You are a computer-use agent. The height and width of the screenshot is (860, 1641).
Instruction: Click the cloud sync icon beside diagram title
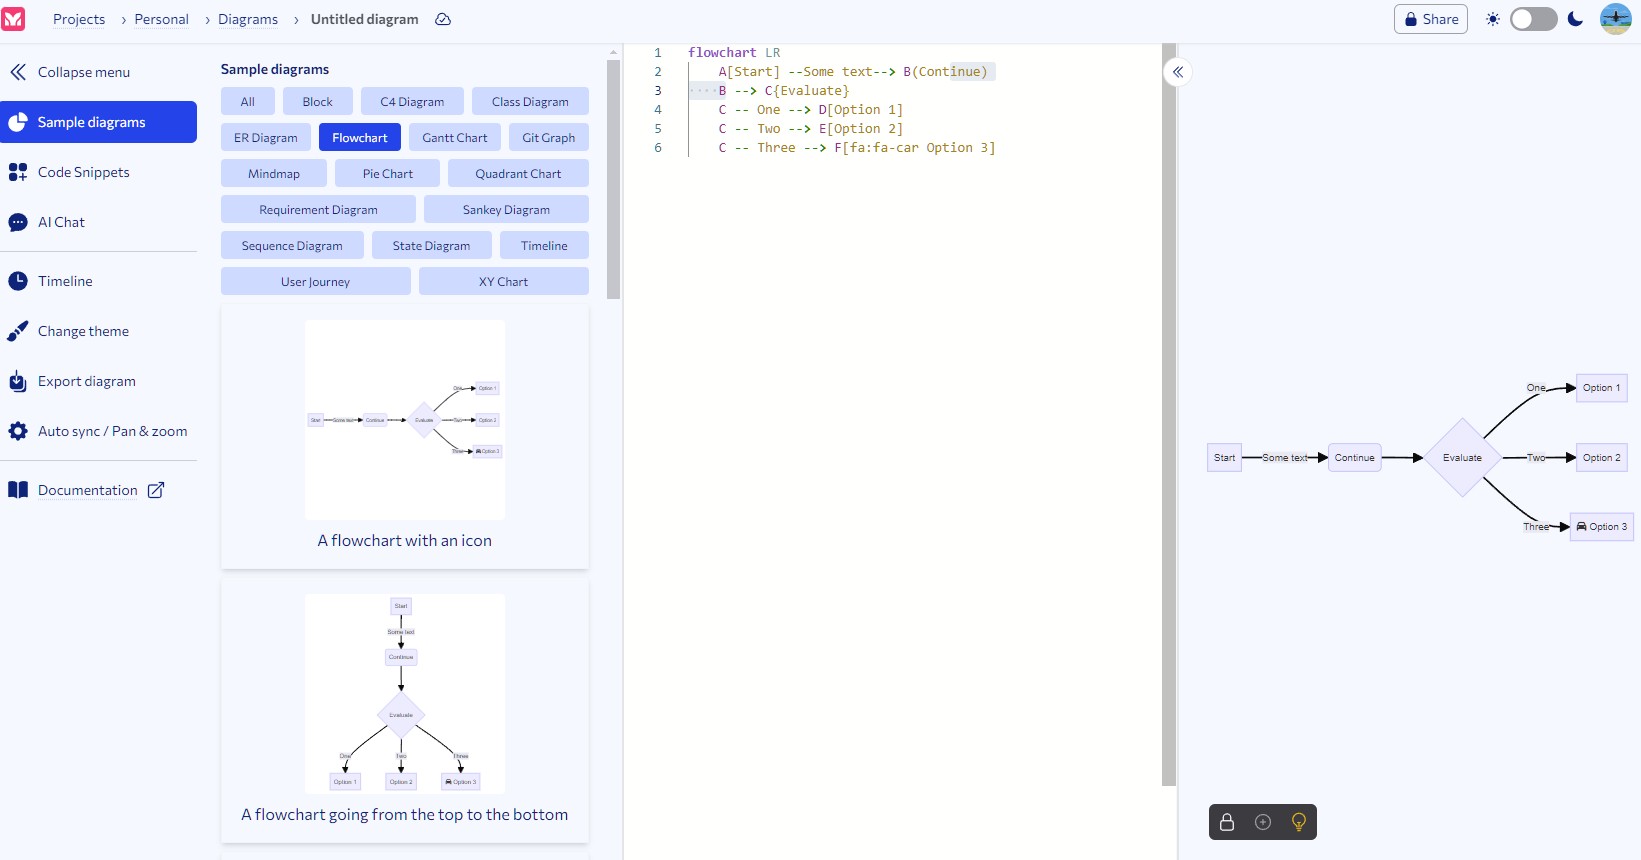(x=443, y=19)
